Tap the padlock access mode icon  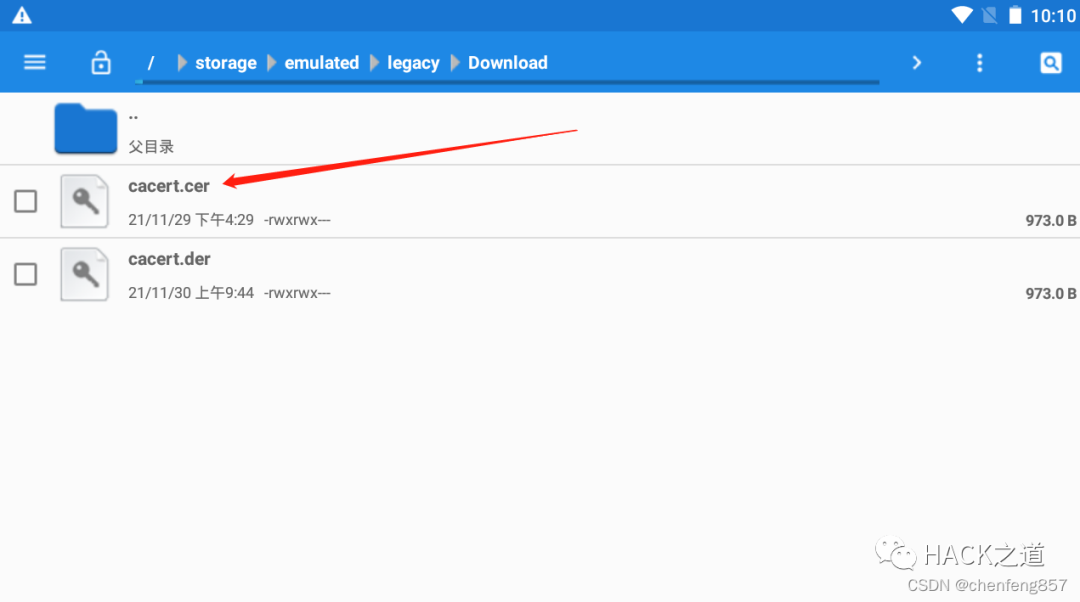click(101, 63)
